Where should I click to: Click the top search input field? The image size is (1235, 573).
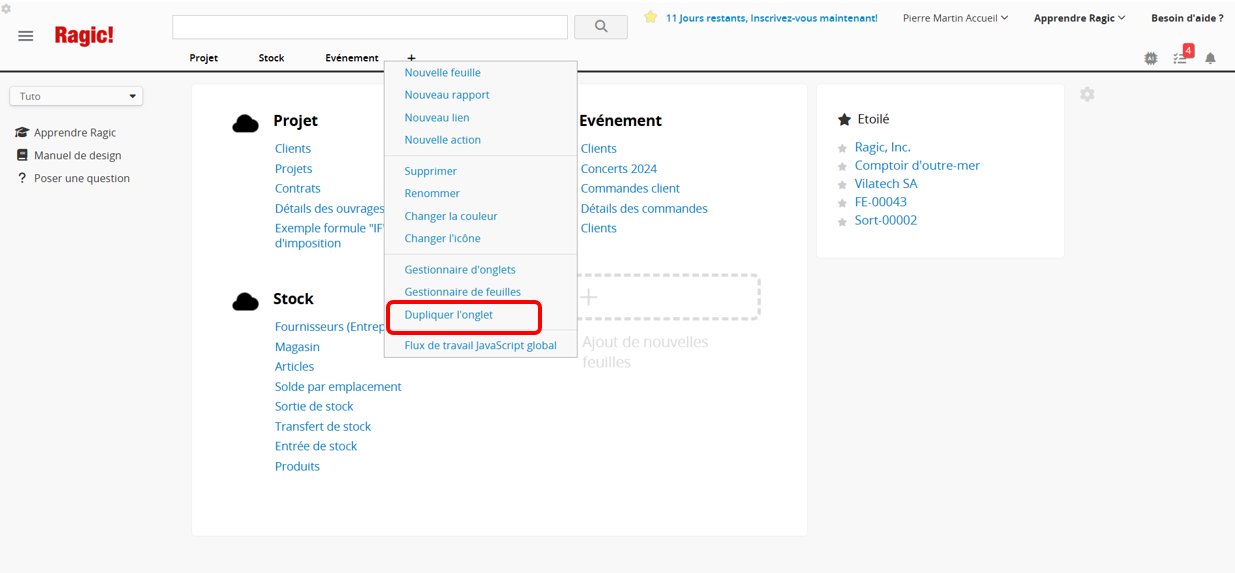(370, 27)
